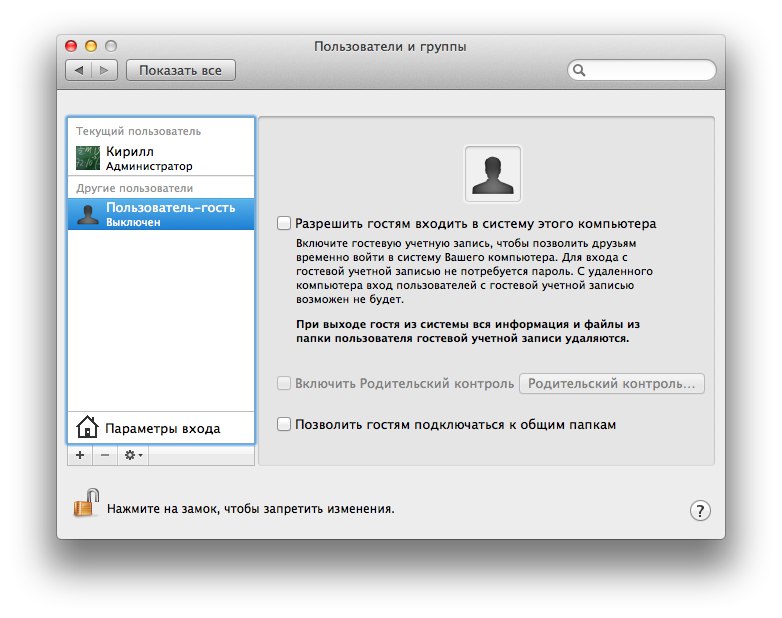
Task: Remove user with the minus button
Action: 105,455
